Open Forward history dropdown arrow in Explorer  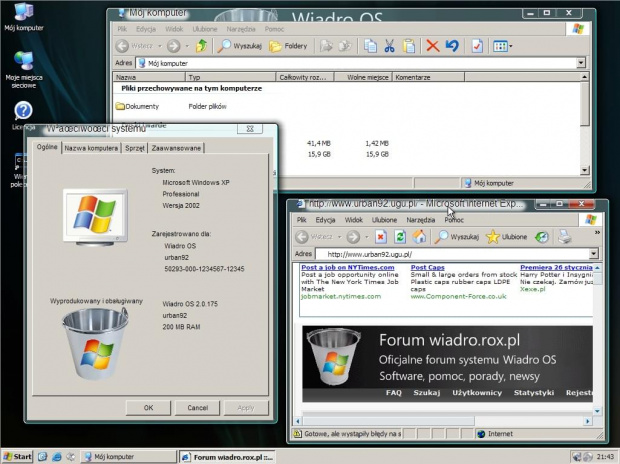point(187,46)
